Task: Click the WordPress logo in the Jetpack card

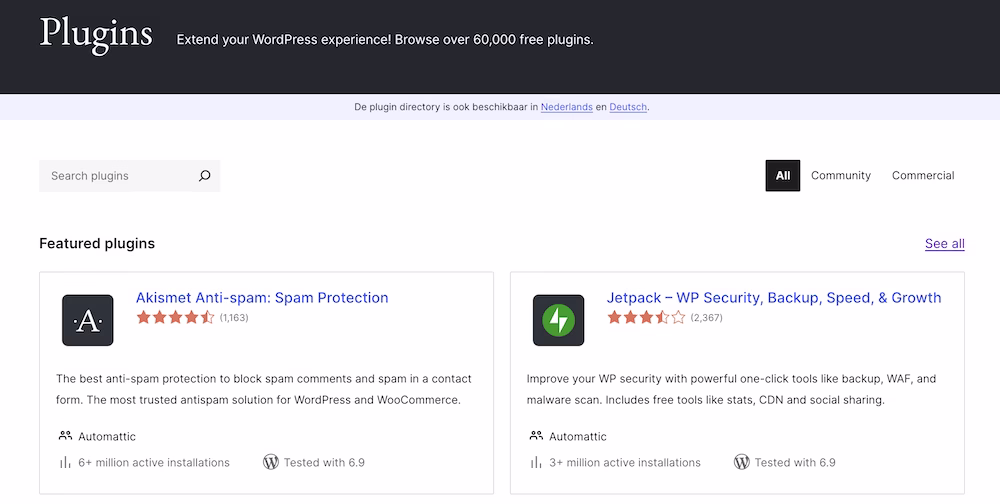Action: tap(742, 462)
